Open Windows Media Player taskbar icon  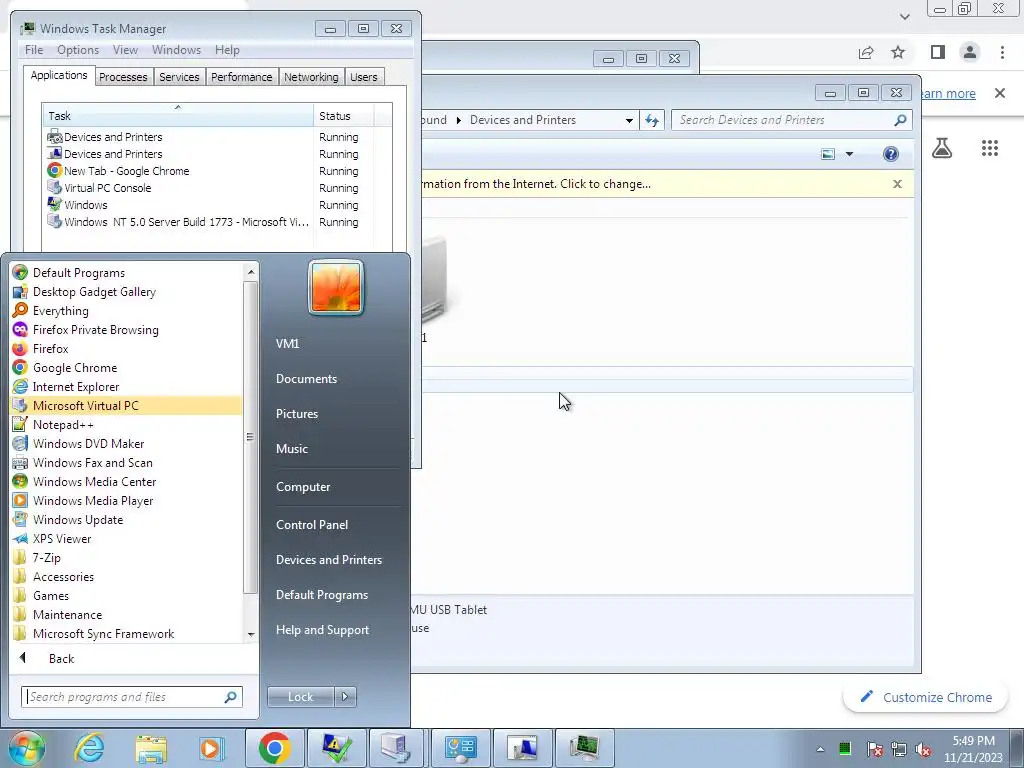pos(211,748)
